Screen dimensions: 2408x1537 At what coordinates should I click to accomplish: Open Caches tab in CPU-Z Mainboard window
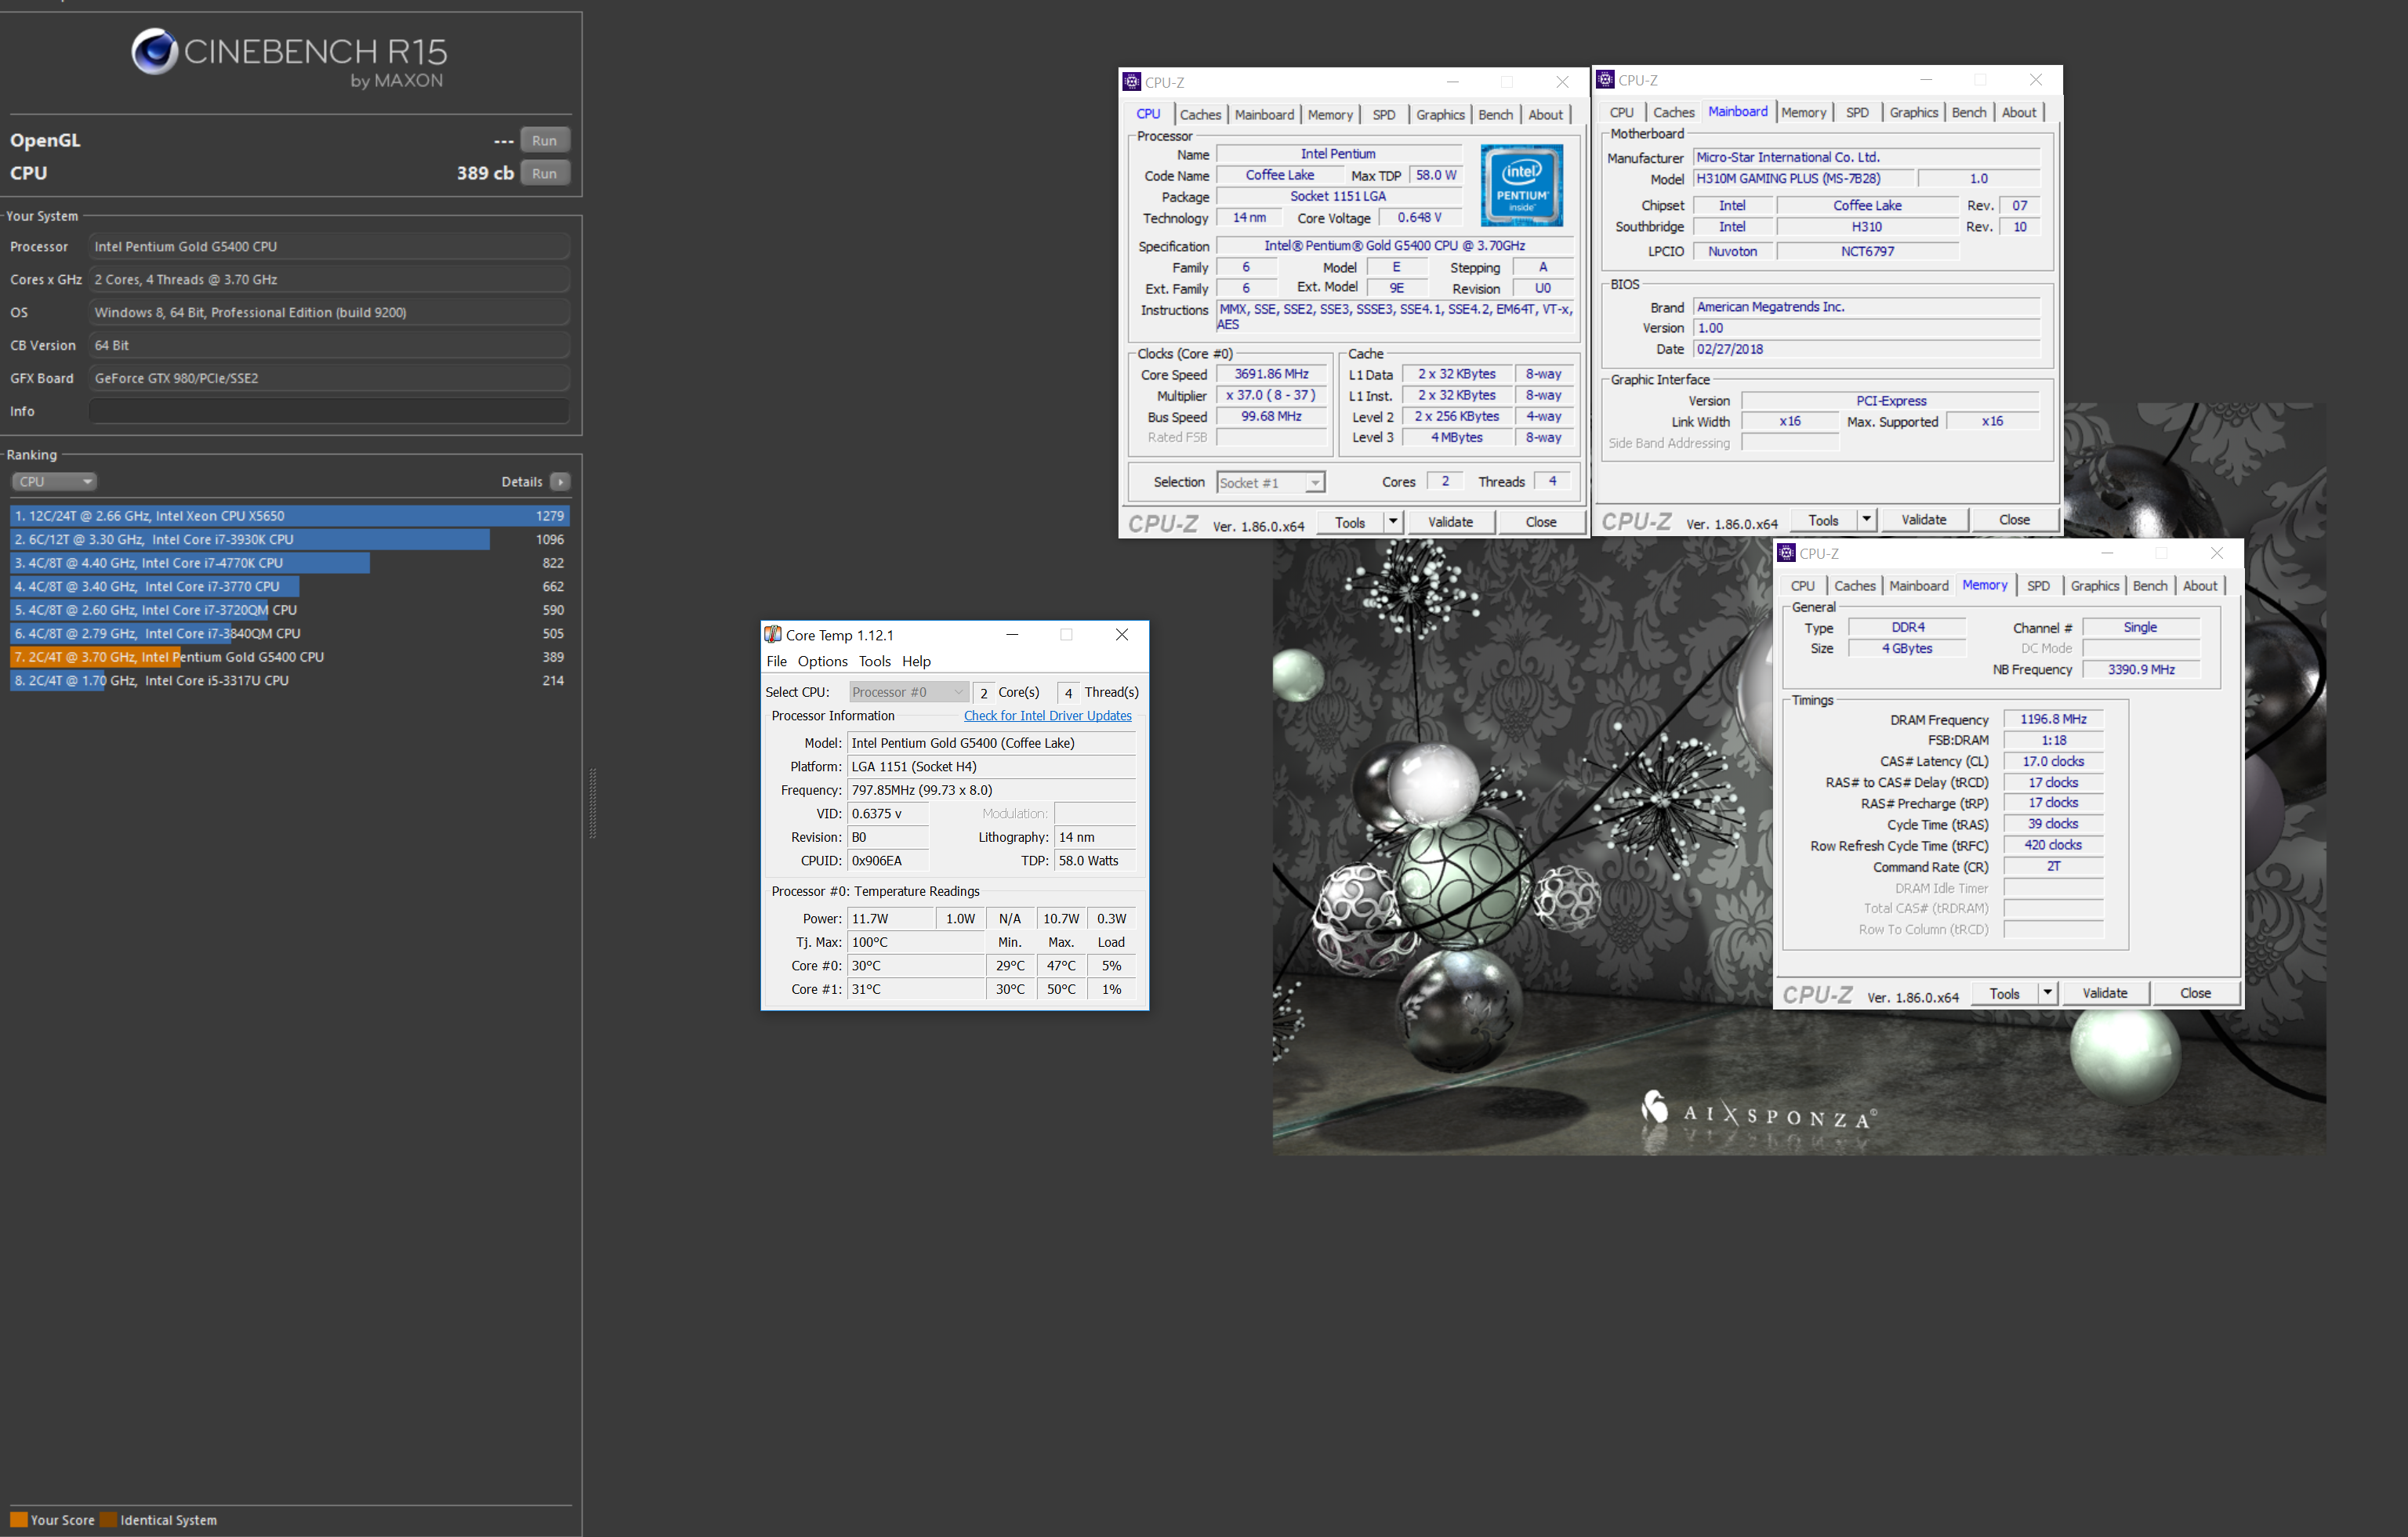coord(1674,113)
